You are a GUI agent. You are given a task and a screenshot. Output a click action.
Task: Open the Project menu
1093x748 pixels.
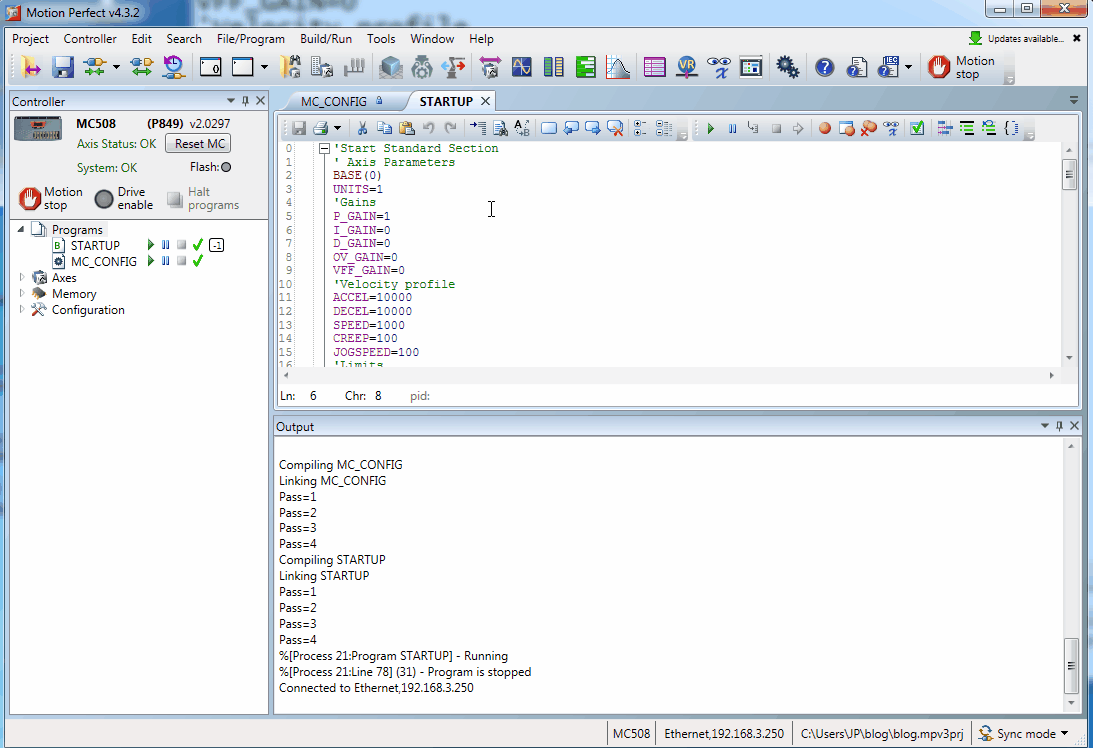(x=31, y=39)
